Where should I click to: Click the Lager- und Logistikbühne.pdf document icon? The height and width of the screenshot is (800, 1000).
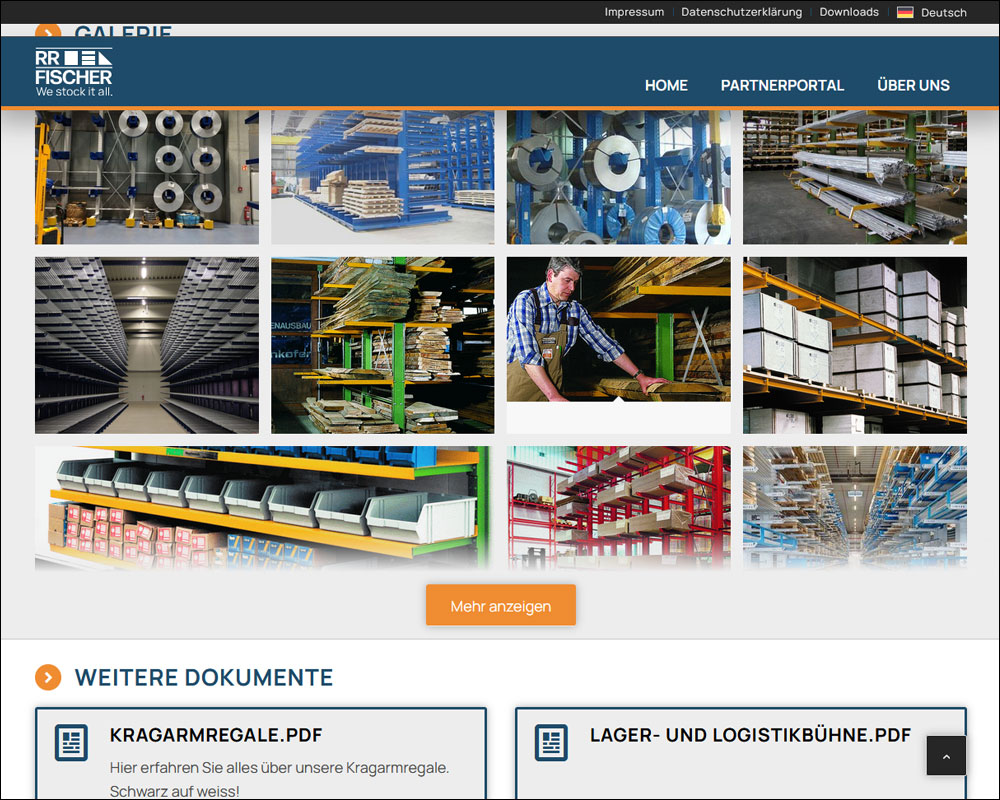551,743
